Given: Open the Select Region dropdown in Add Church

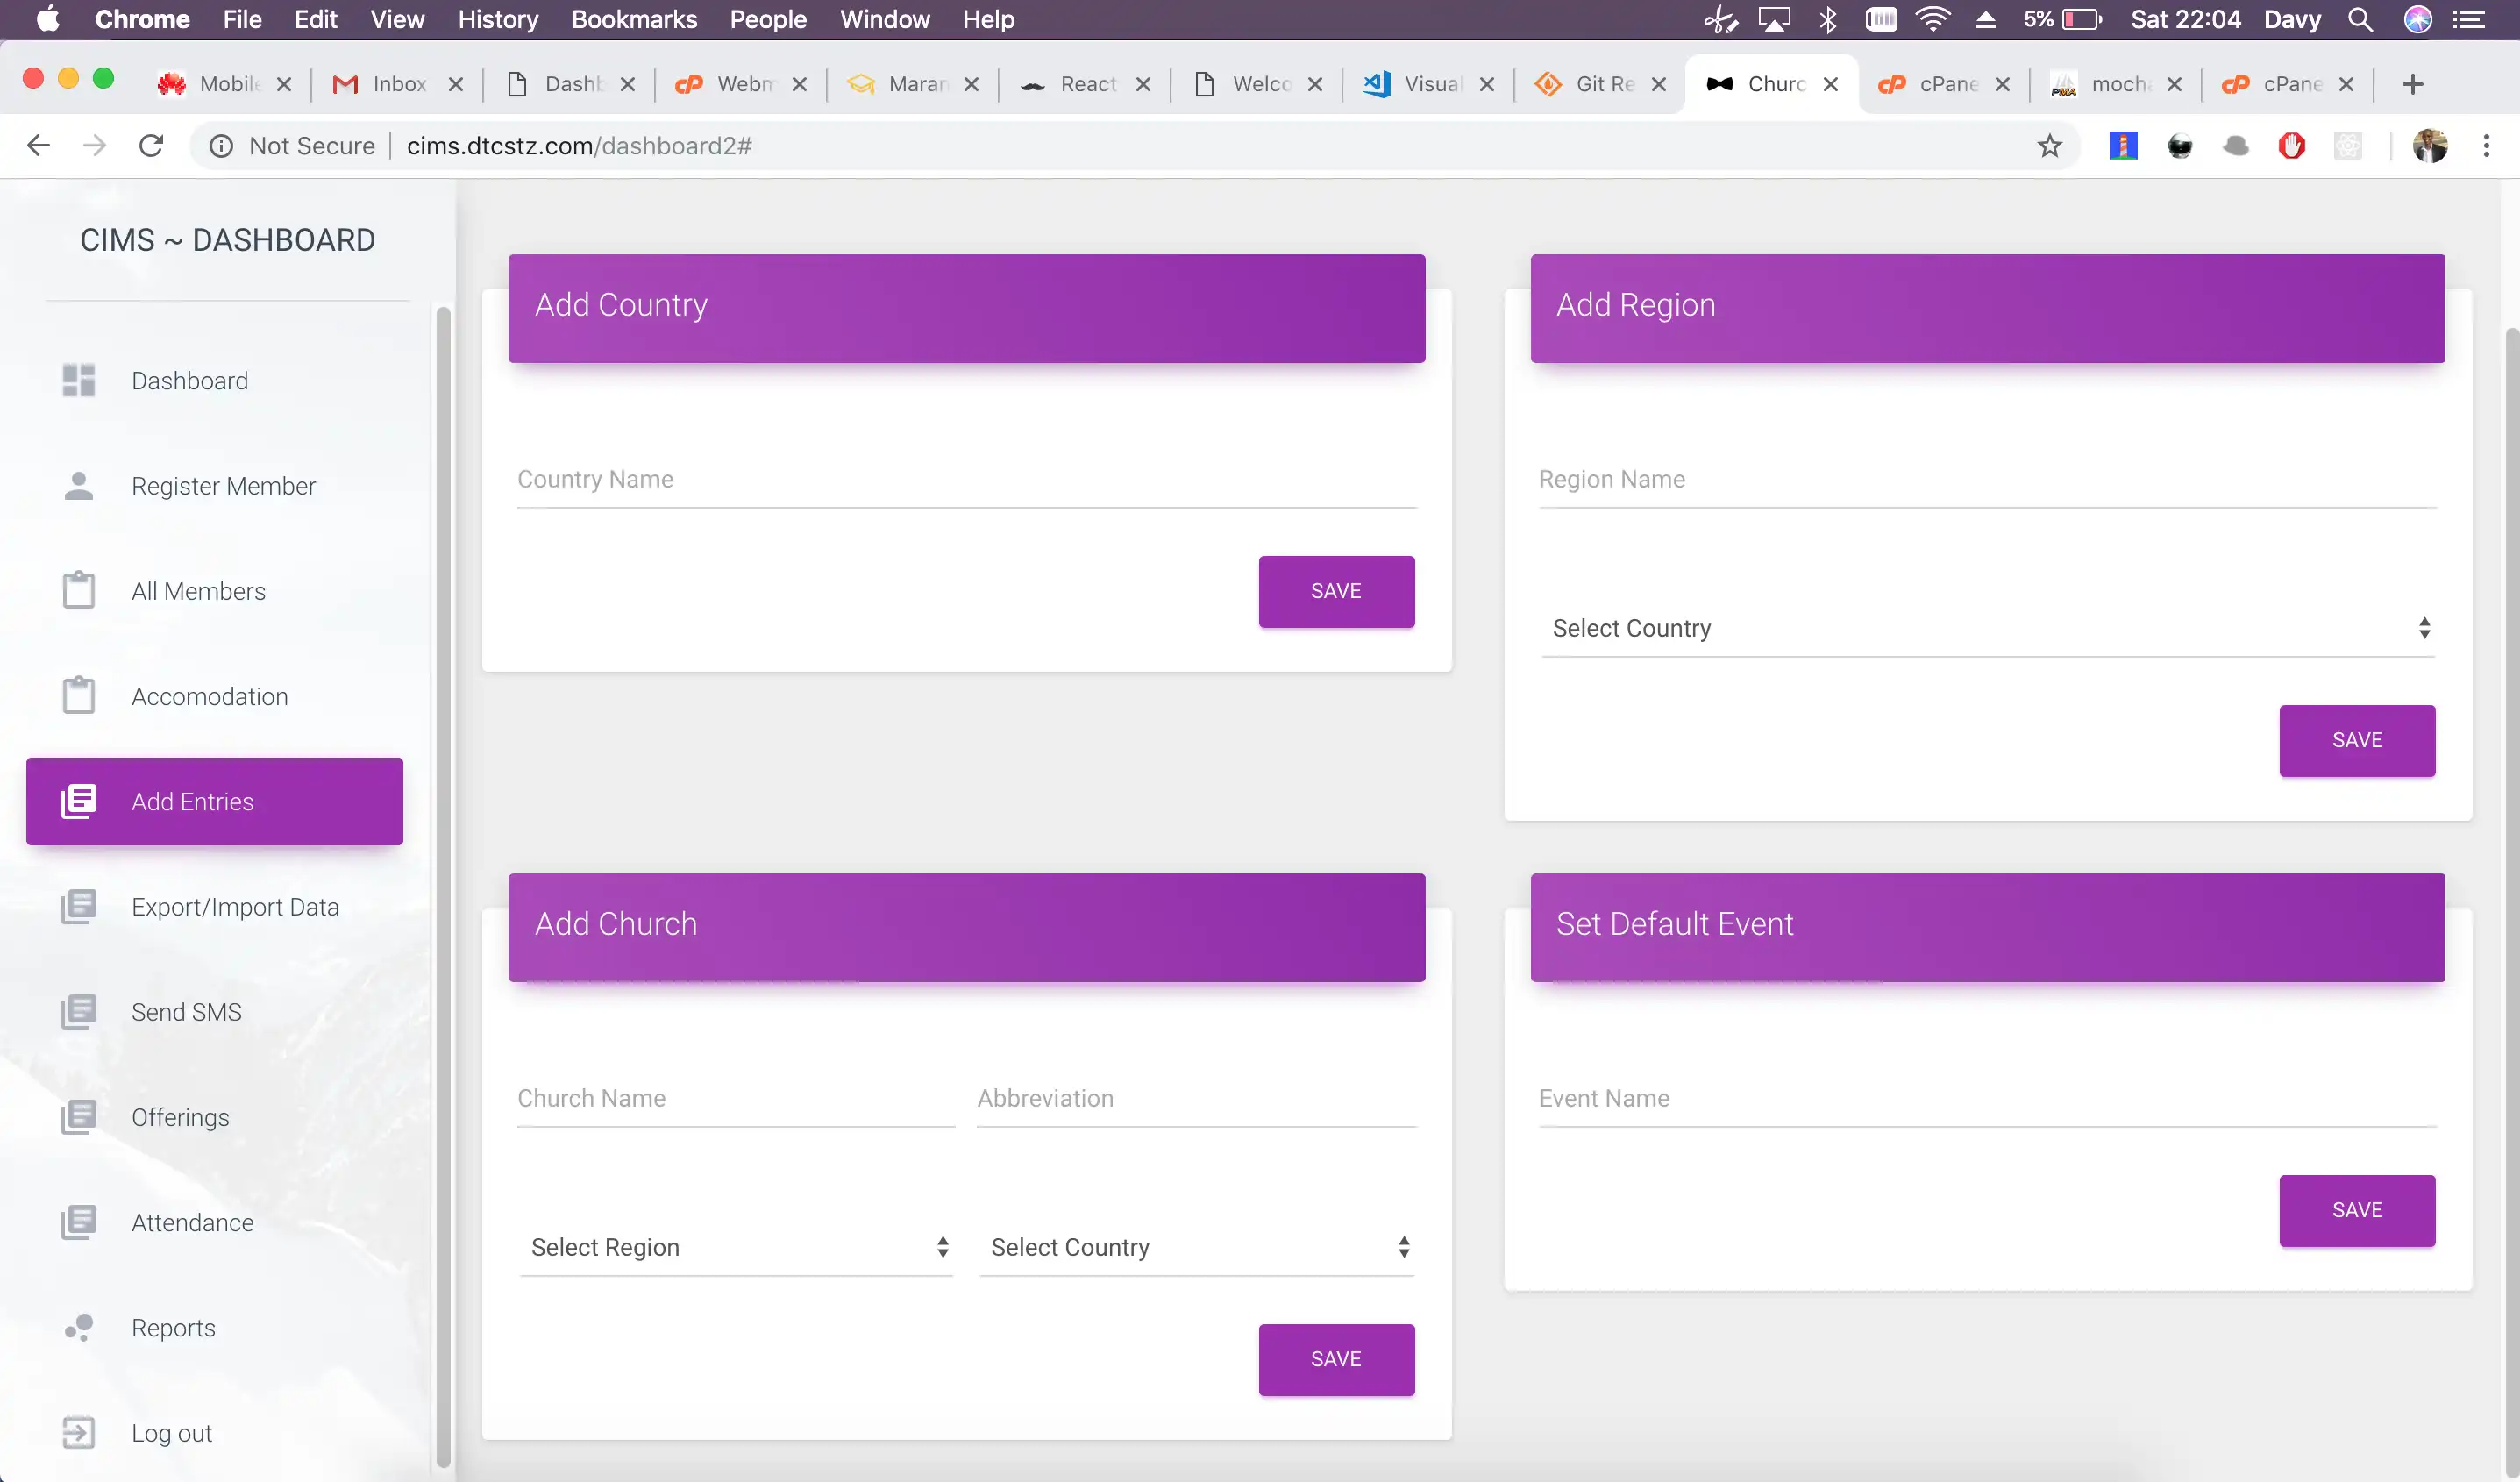Looking at the screenshot, I should pos(736,1247).
